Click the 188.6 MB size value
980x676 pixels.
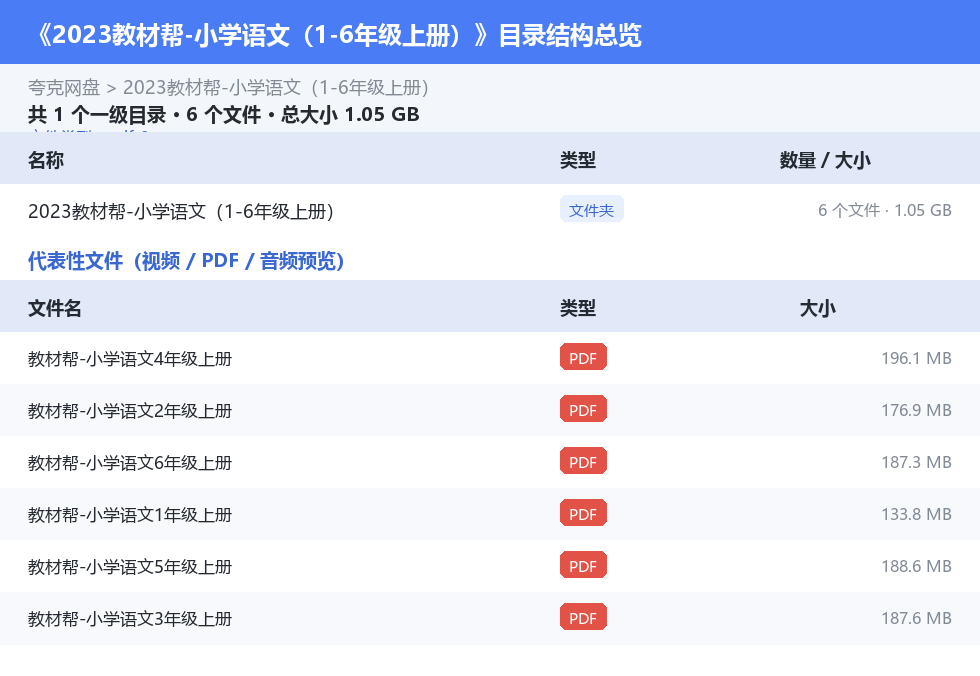(916, 565)
